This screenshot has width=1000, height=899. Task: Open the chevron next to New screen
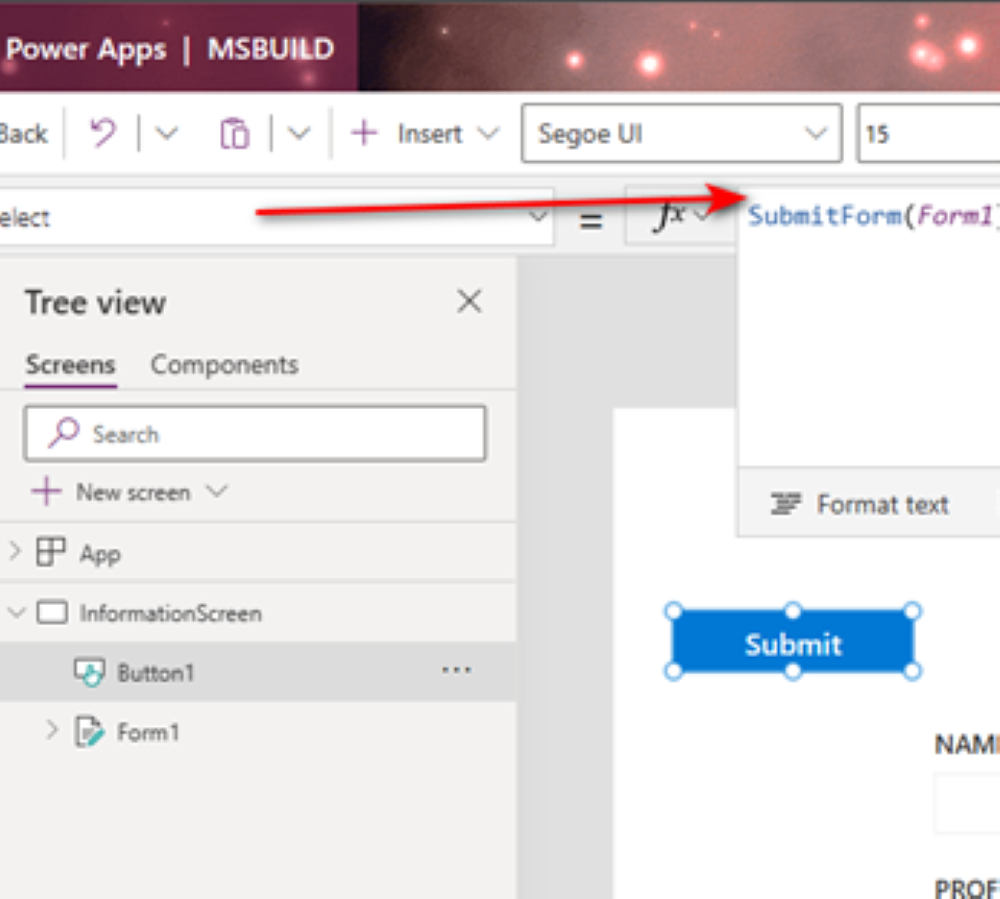click(x=216, y=491)
